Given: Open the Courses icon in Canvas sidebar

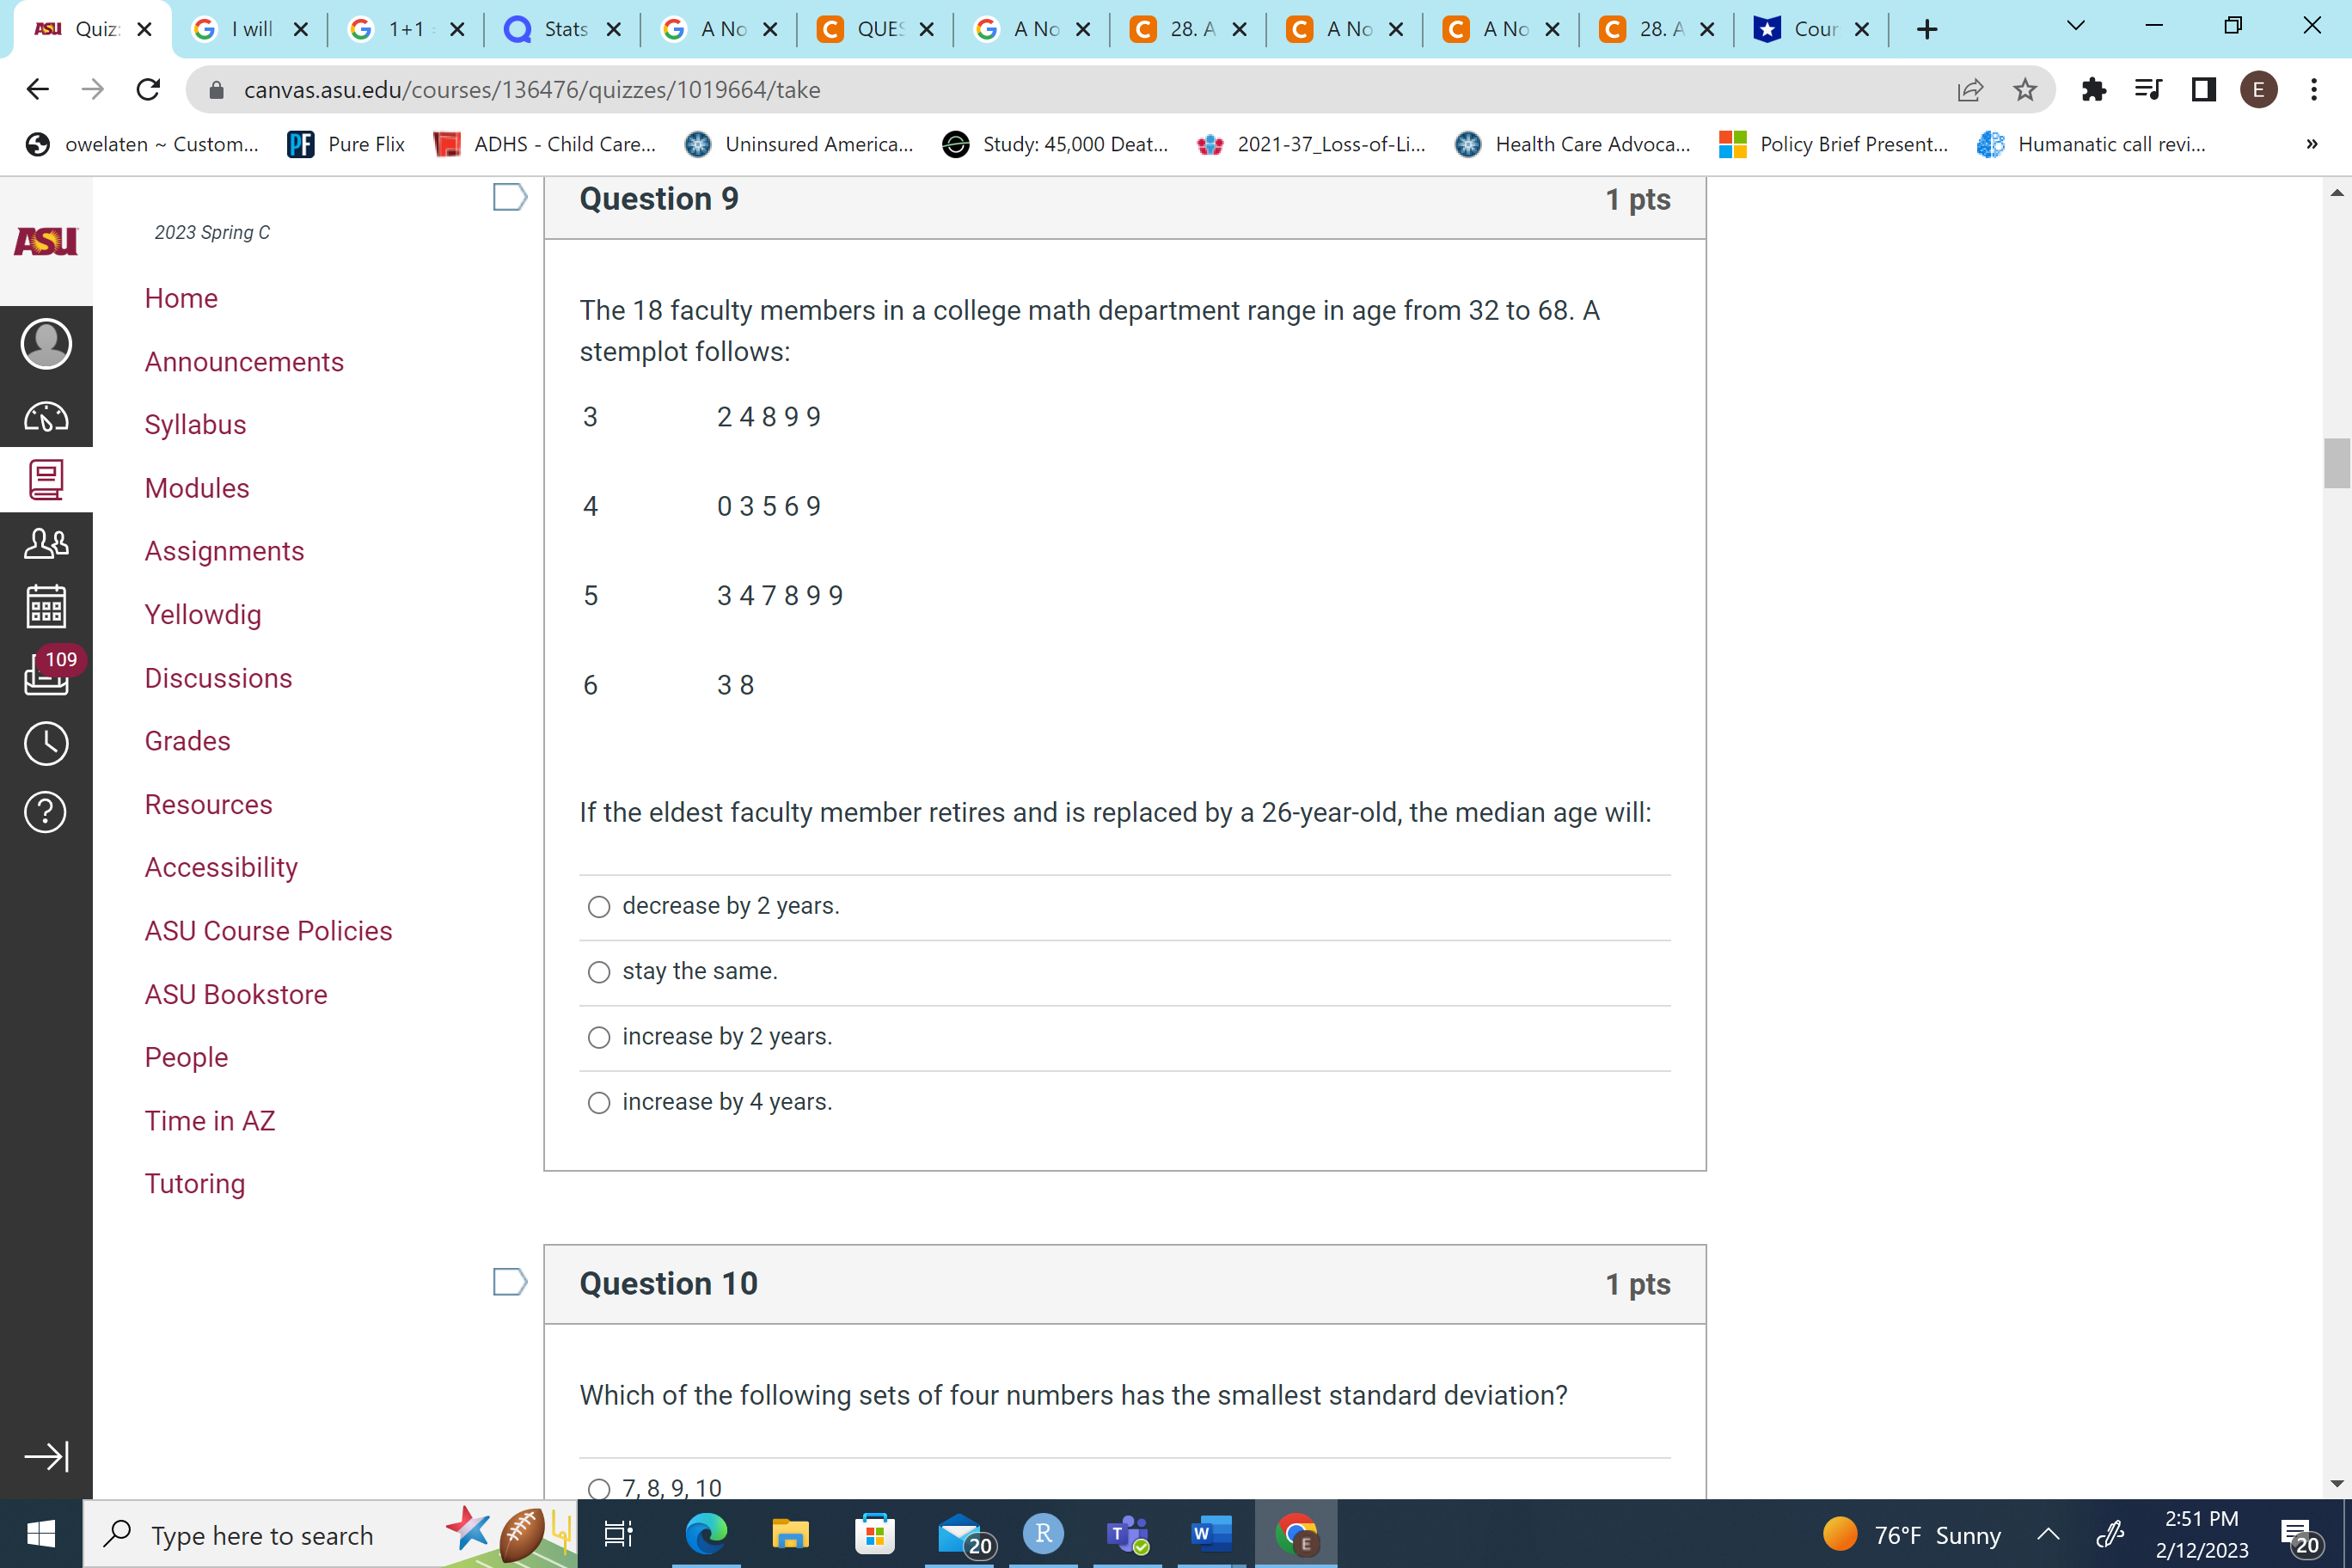Looking at the screenshot, I should [x=46, y=479].
